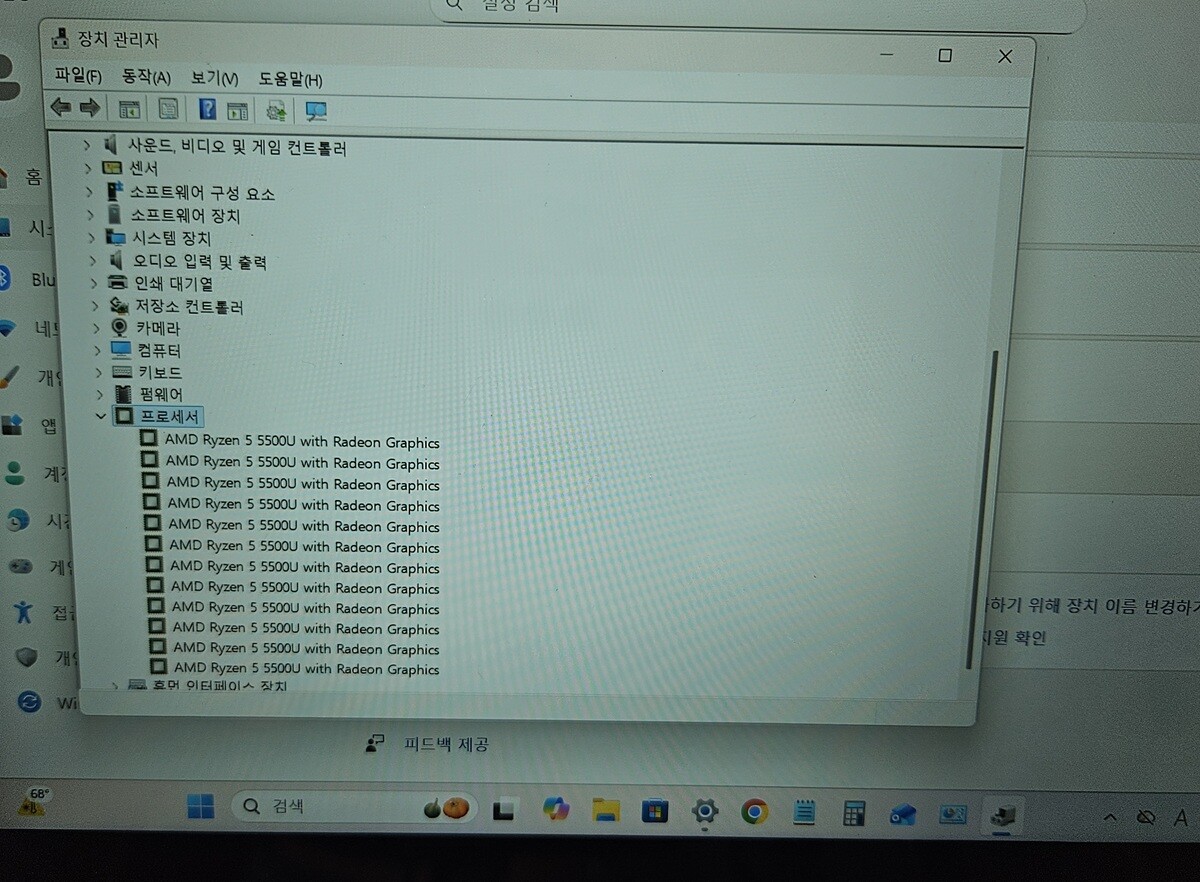Viewport: 1200px width, 882px height.
Task: Open the 파일(F) menu
Action: click(78, 76)
